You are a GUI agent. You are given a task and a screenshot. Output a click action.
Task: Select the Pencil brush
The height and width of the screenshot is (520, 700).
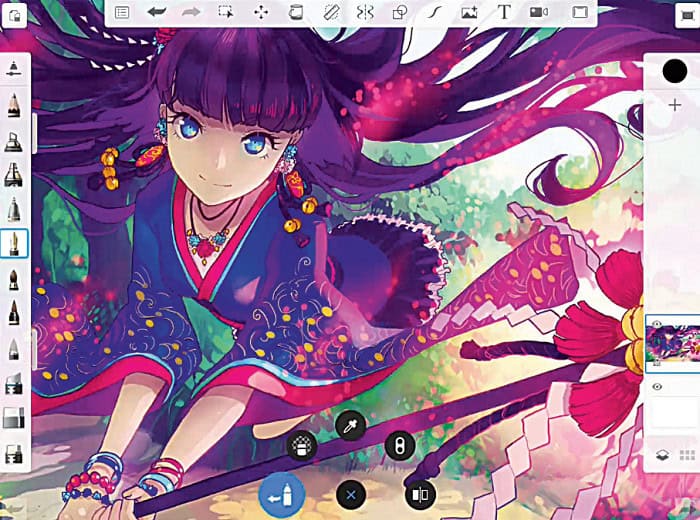[14, 105]
